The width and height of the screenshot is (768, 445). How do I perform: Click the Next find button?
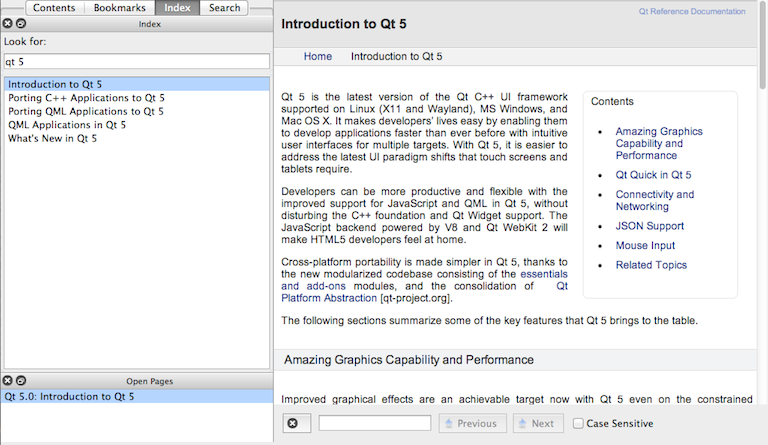pos(538,423)
